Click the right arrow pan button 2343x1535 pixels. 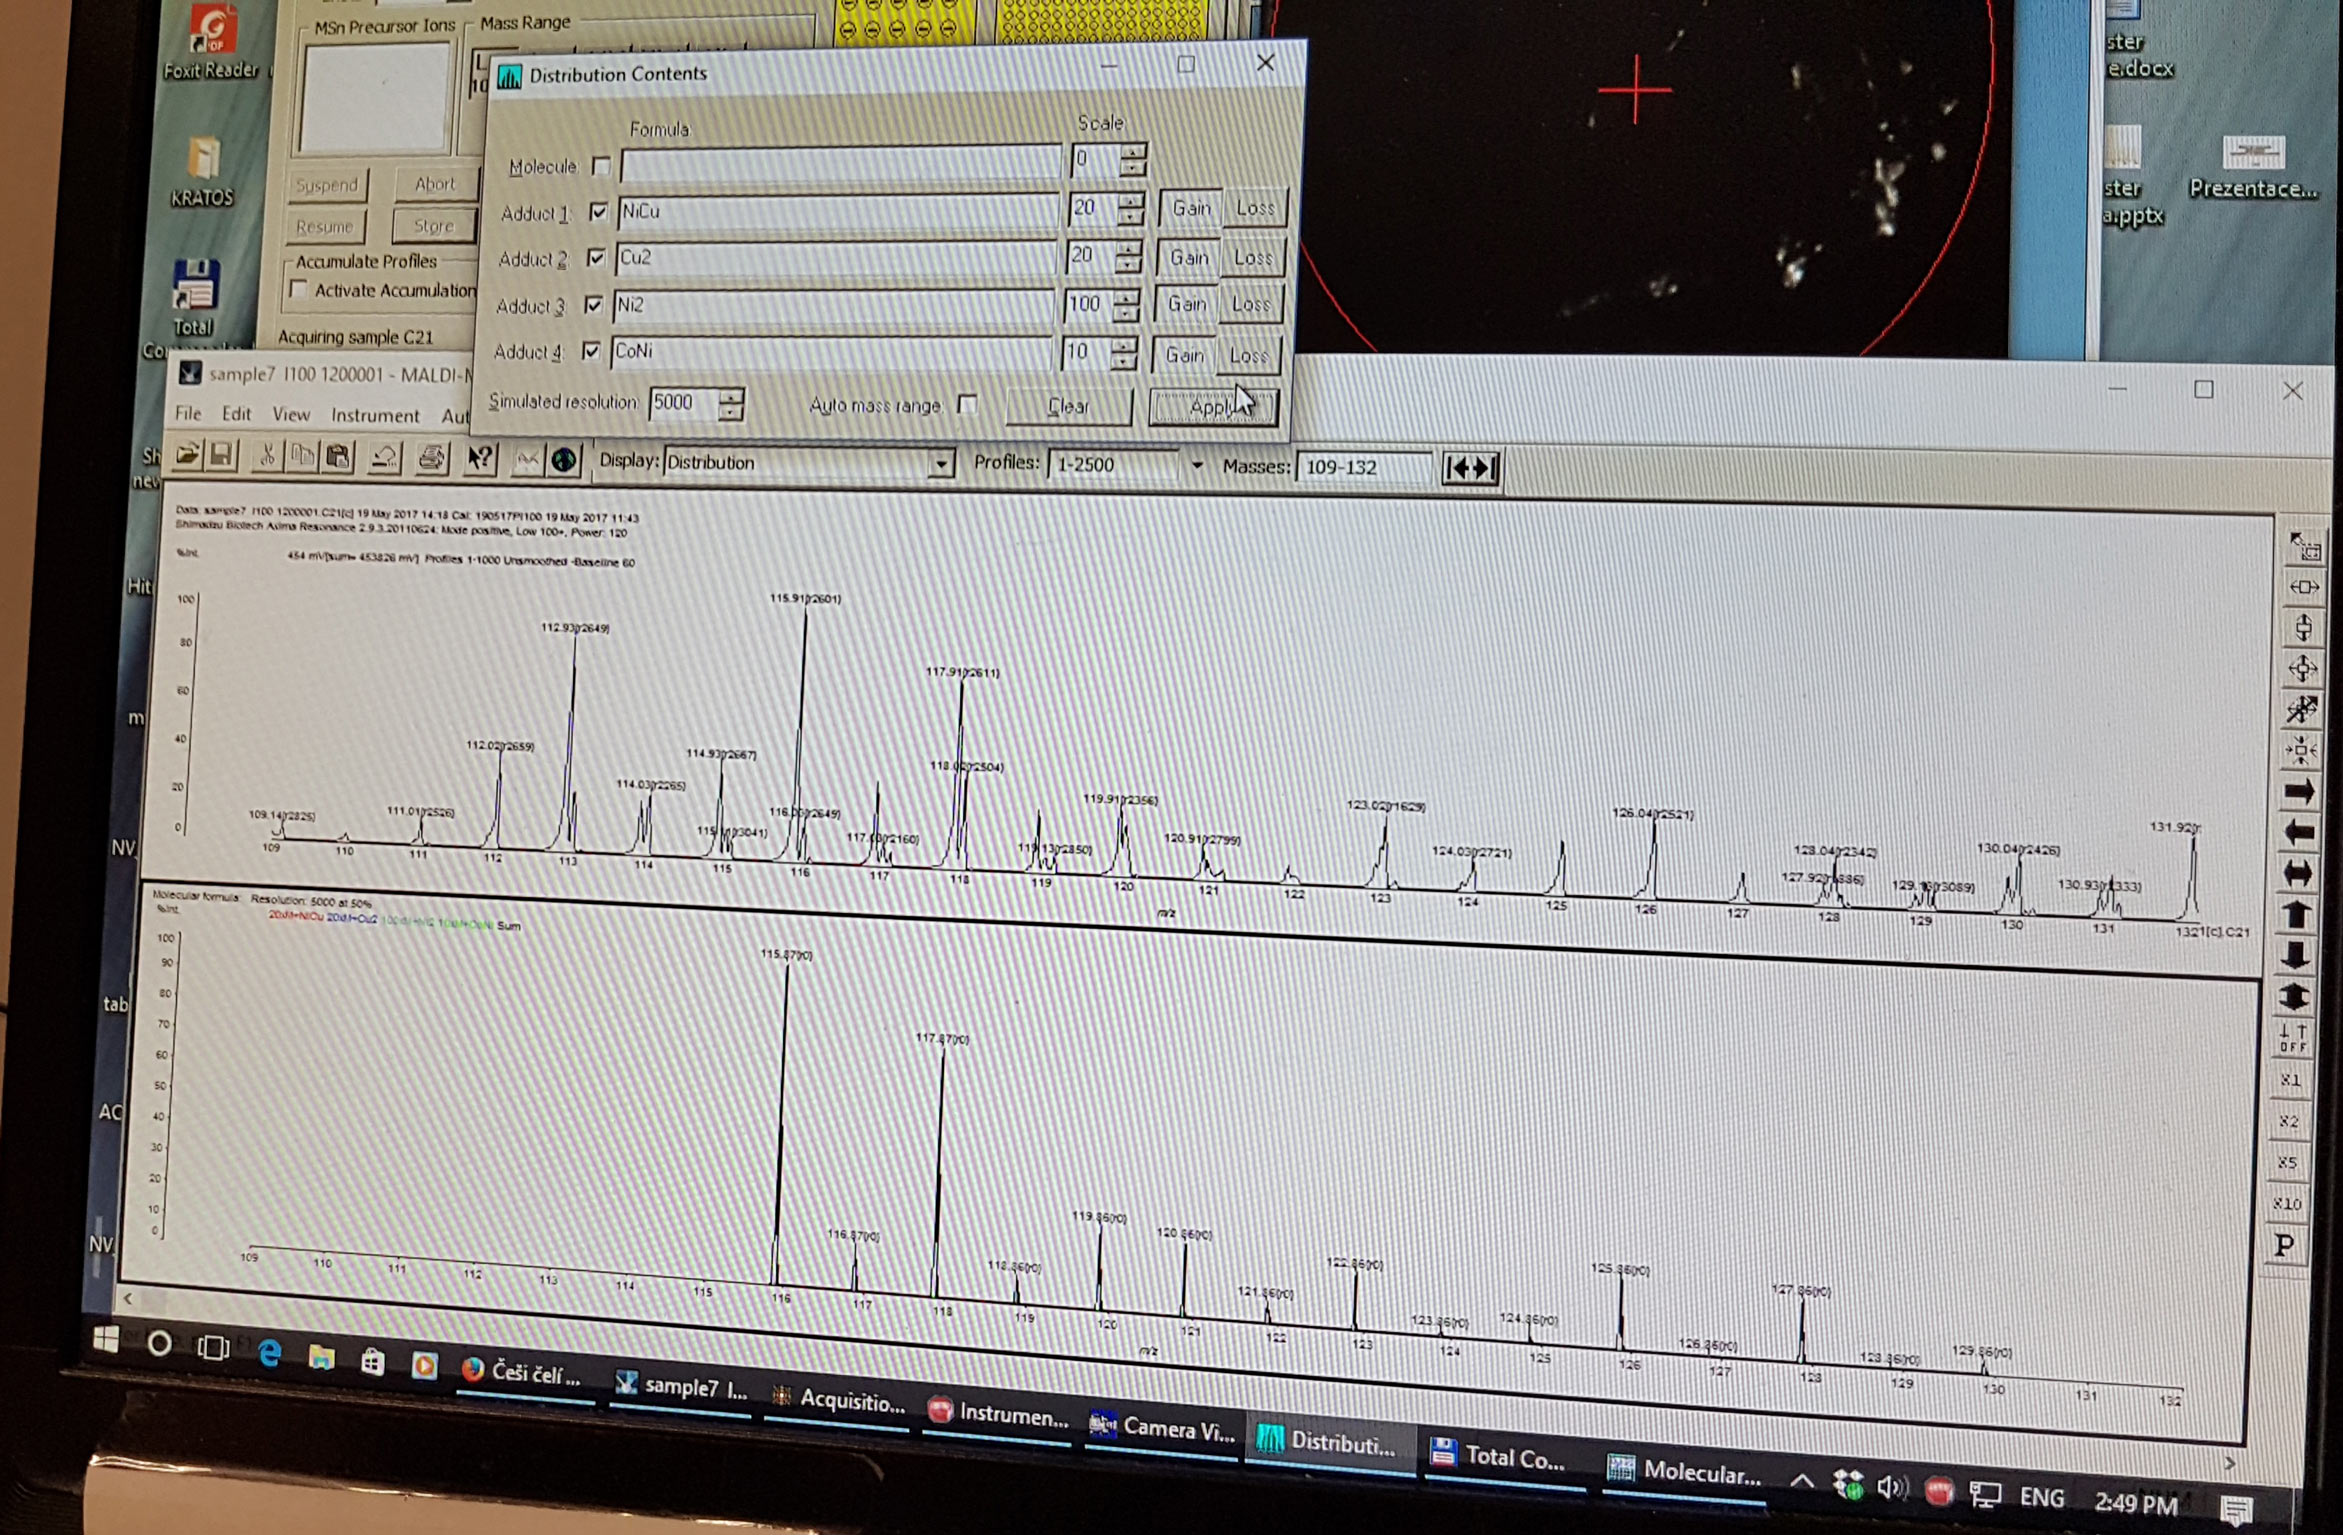click(2299, 793)
